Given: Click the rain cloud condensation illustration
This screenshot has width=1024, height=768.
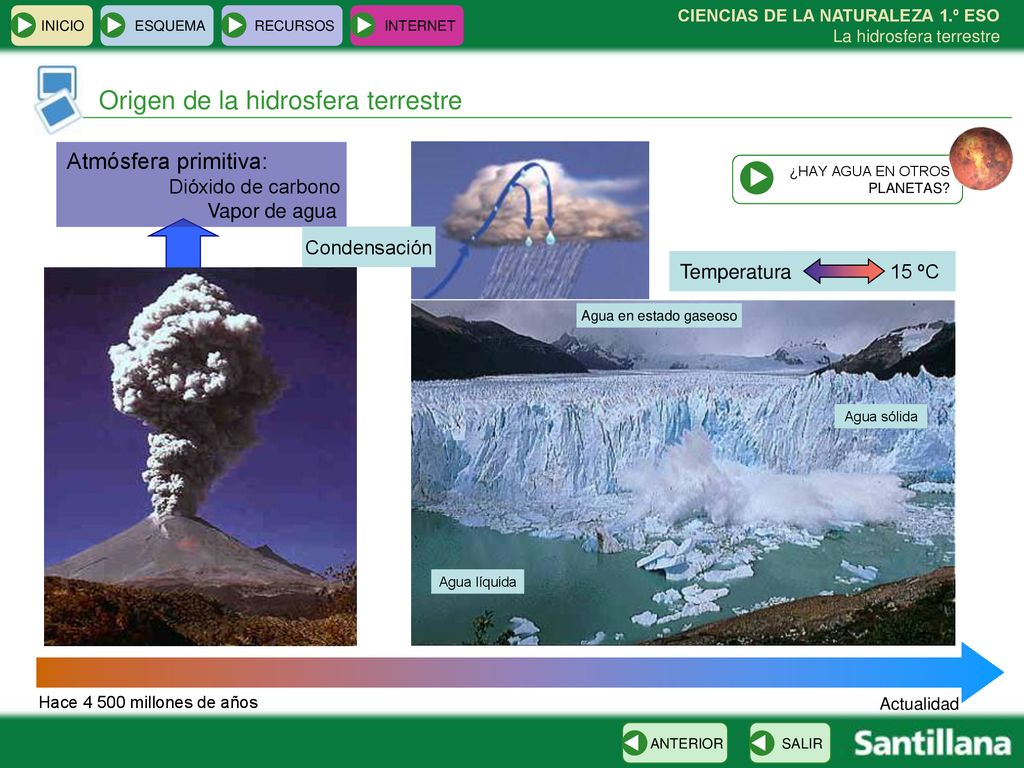Looking at the screenshot, I should pyautogui.click(x=530, y=220).
